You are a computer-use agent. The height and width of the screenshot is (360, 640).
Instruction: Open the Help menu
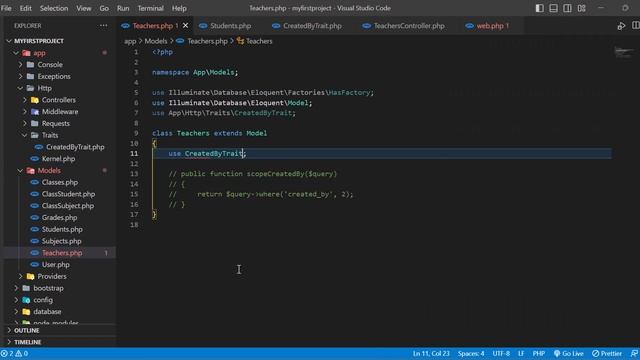(179, 8)
